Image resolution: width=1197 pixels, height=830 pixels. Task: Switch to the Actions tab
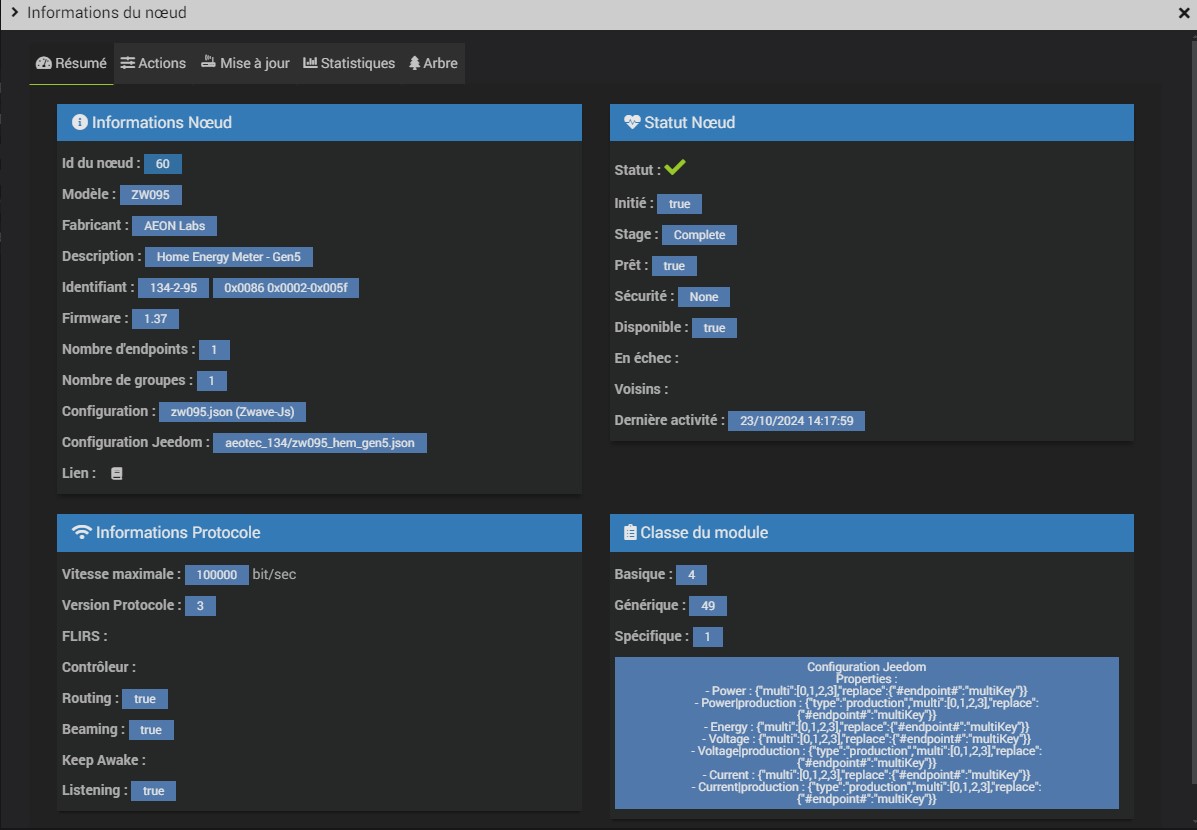coord(153,63)
